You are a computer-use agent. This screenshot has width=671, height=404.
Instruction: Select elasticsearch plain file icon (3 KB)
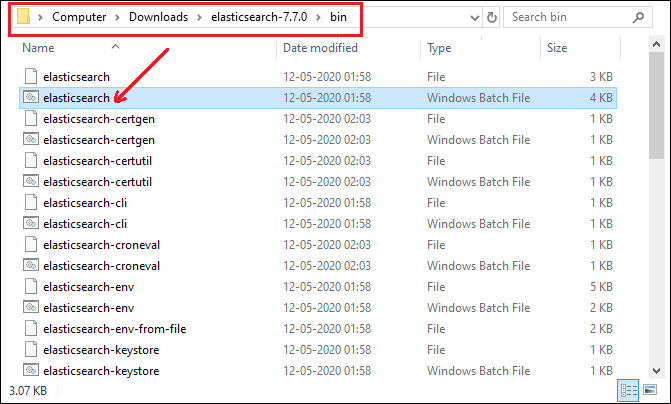point(31,76)
